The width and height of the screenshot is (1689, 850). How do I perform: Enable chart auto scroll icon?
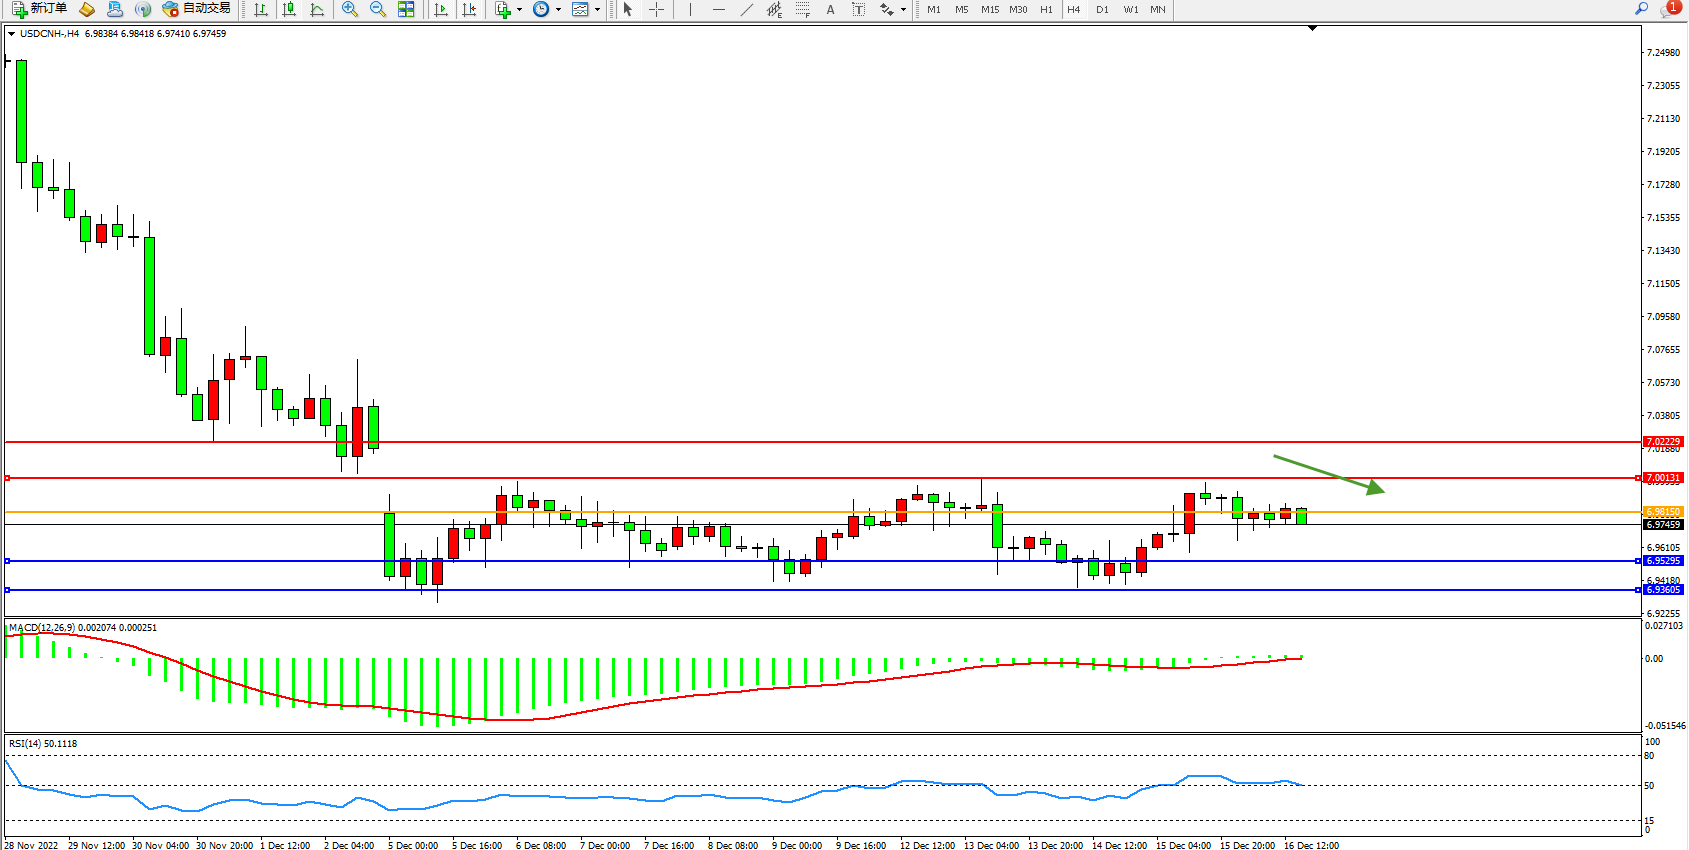point(441,9)
